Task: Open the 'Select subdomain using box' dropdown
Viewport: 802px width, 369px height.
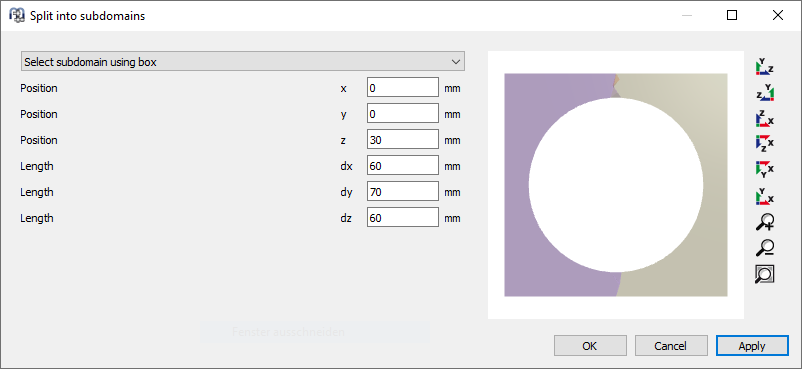Action: (243, 61)
